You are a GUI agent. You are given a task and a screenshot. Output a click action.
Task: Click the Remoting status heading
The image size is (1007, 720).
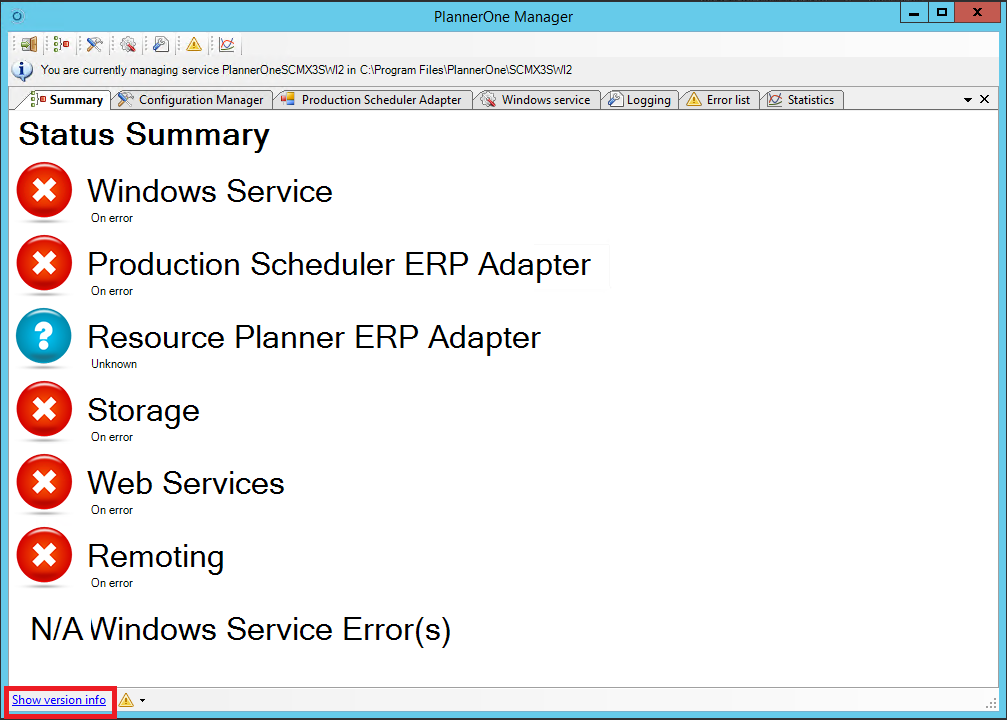pyautogui.click(x=156, y=557)
